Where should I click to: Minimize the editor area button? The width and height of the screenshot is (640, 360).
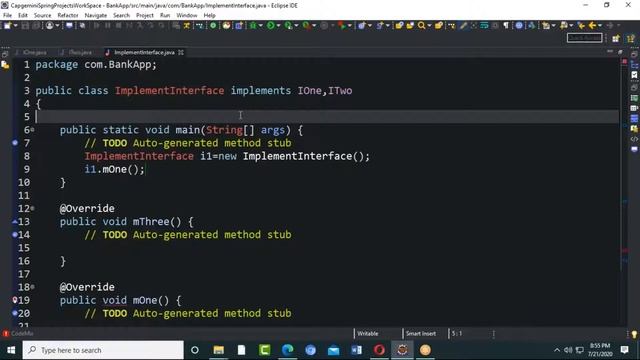[x=610, y=52]
